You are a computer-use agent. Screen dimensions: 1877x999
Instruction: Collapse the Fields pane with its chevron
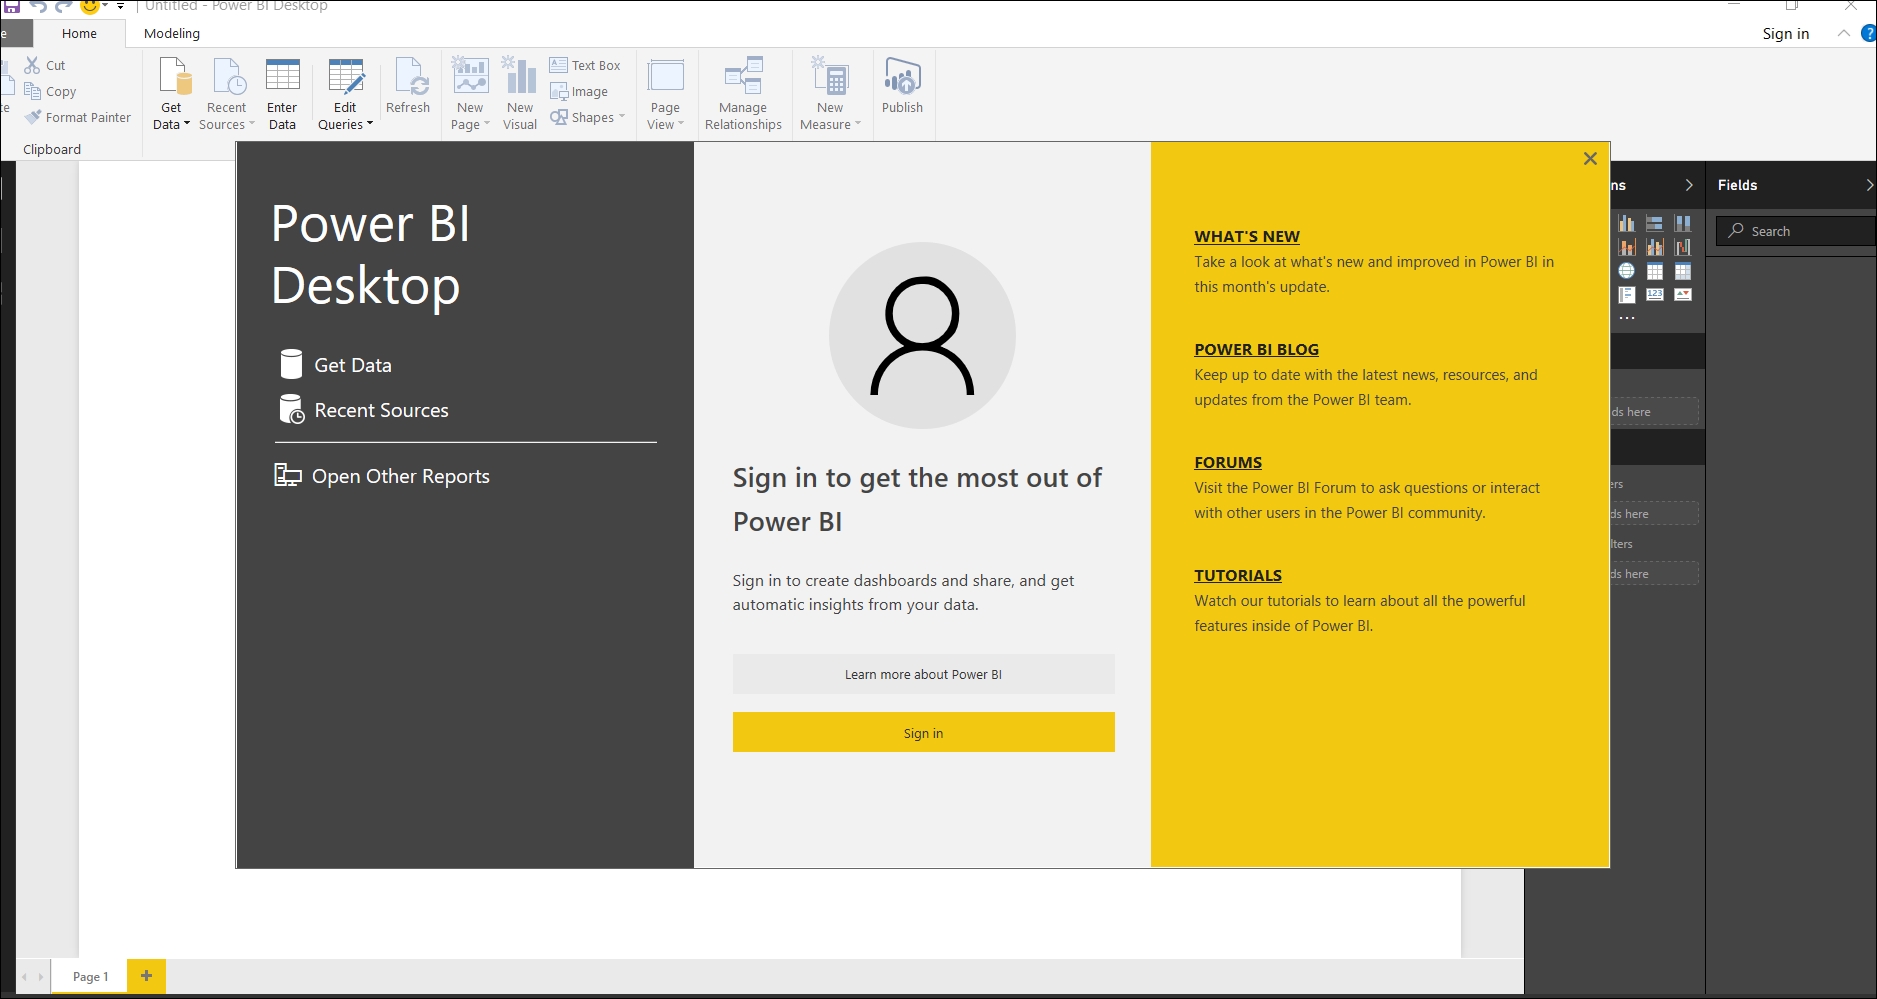coord(1869,185)
